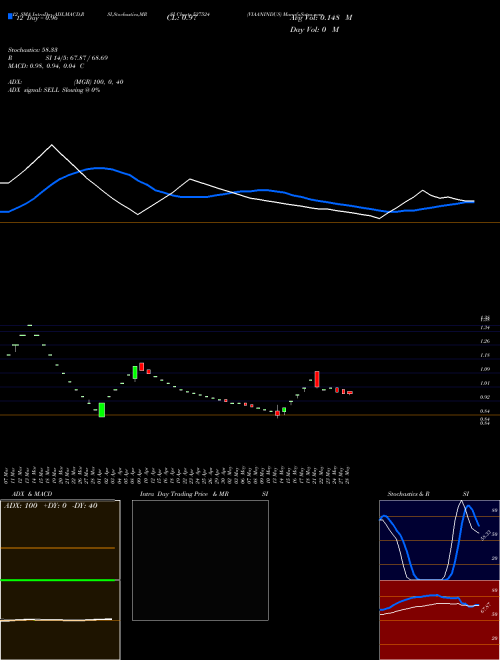Click the 'Stochastics & R' panel title

[408, 494]
